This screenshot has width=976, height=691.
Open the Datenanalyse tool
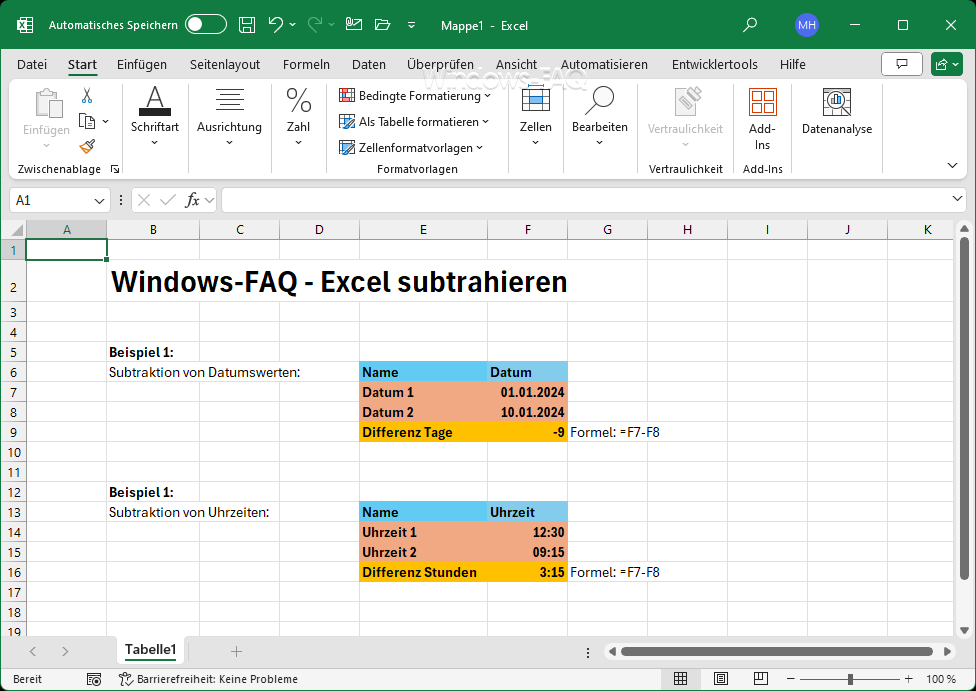pyautogui.click(x=836, y=112)
